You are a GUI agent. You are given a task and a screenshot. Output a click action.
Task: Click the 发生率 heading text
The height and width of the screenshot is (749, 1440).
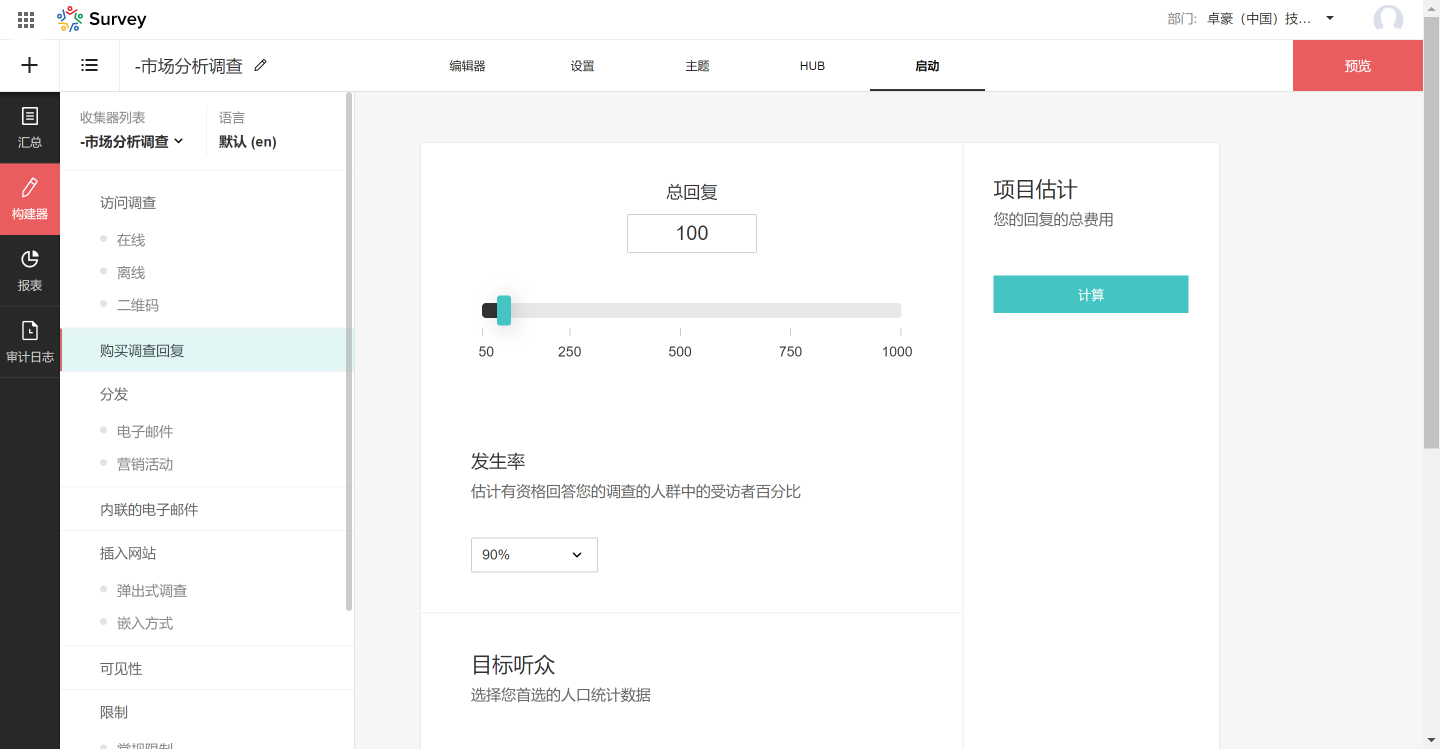point(498,462)
